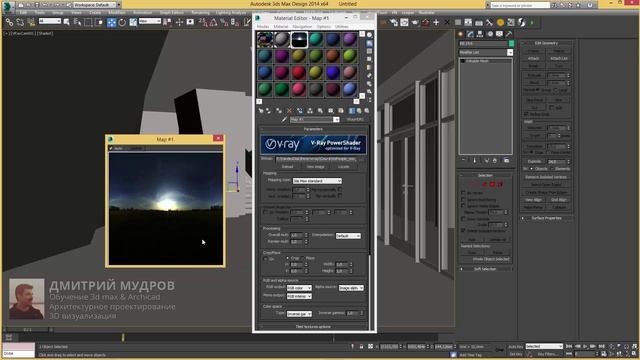This screenshot has width=640, height=360.
Task: Open Navigation menu in Material Editor
Action: coord(302,27)
